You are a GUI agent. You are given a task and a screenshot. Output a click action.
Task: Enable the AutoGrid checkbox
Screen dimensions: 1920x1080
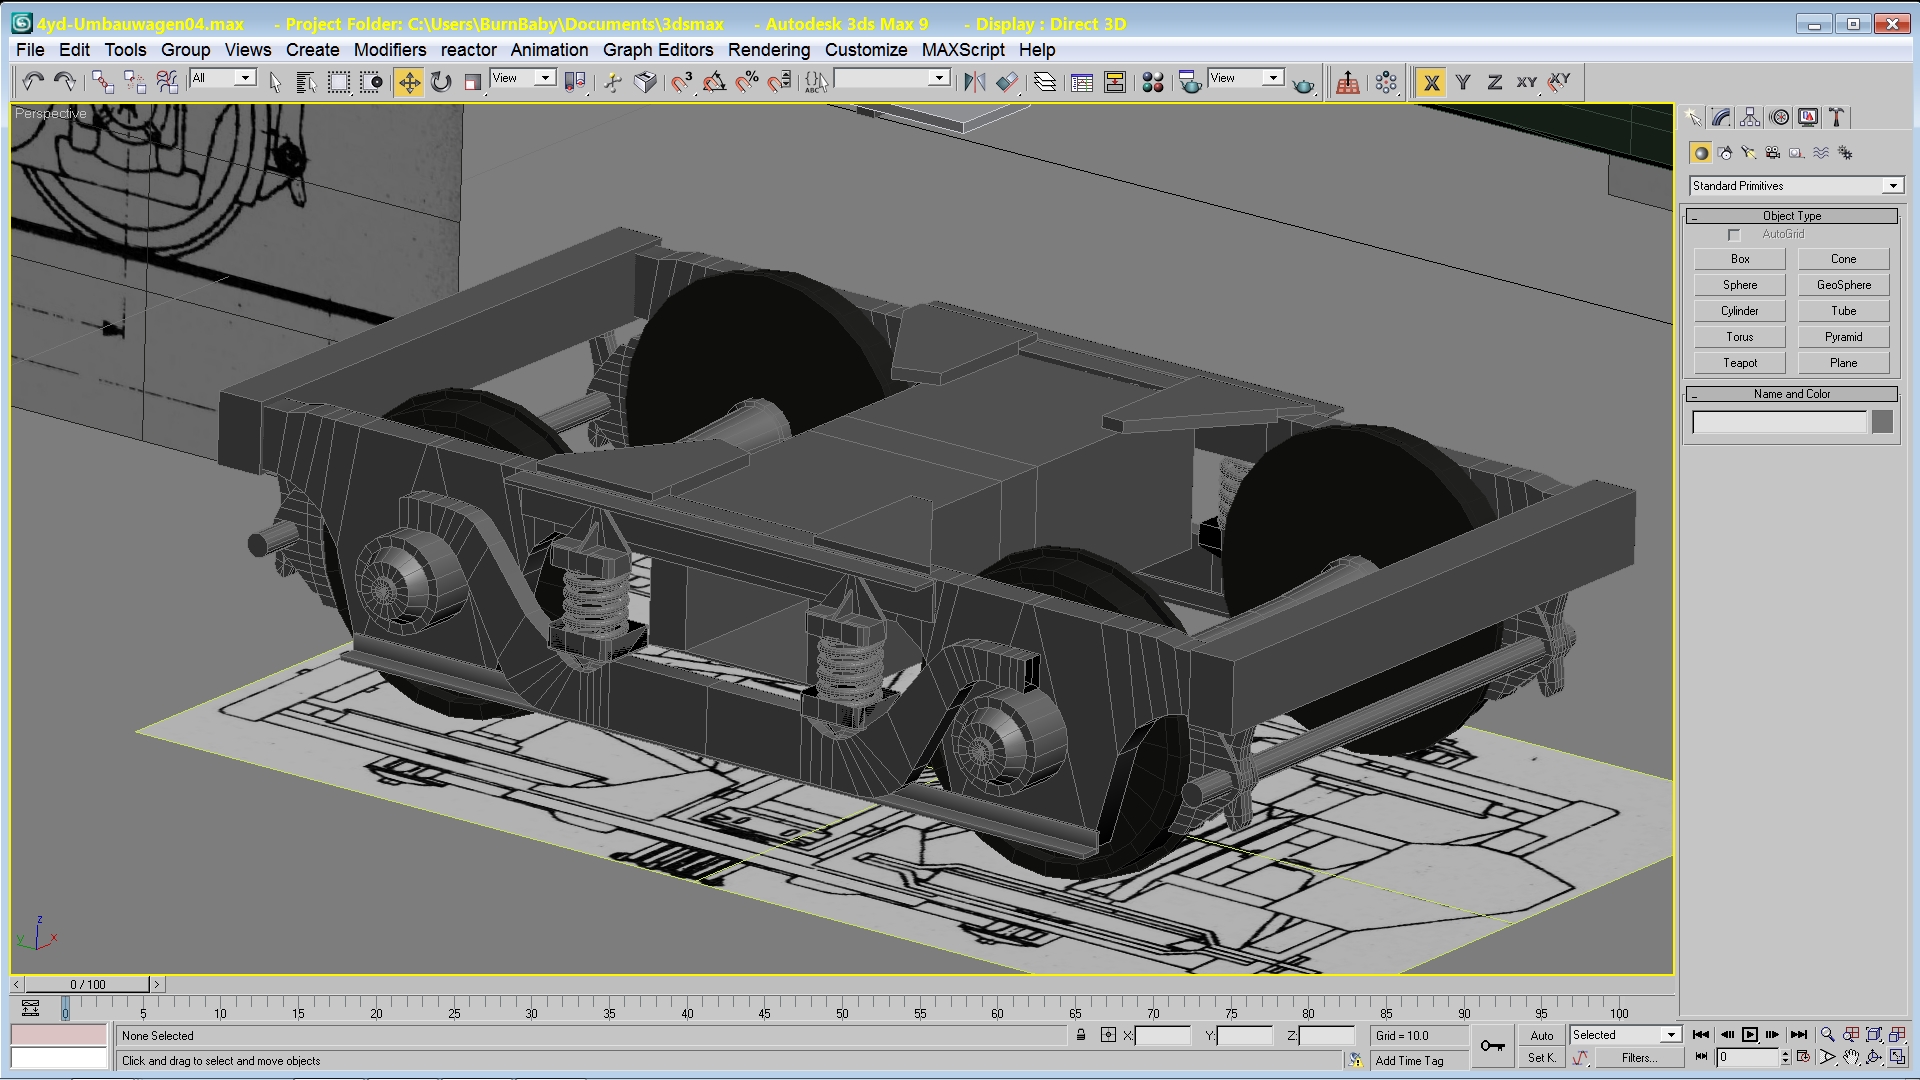(x=1734, y=235)
